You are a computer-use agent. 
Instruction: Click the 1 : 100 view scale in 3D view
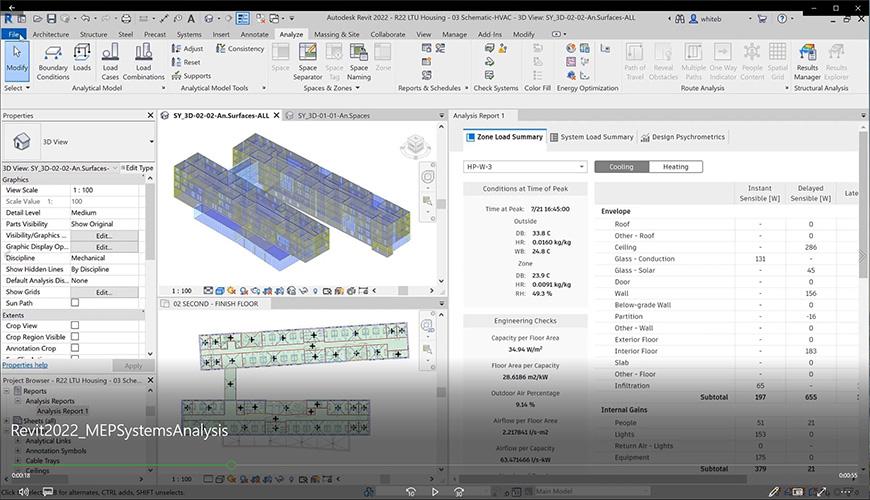181,291
